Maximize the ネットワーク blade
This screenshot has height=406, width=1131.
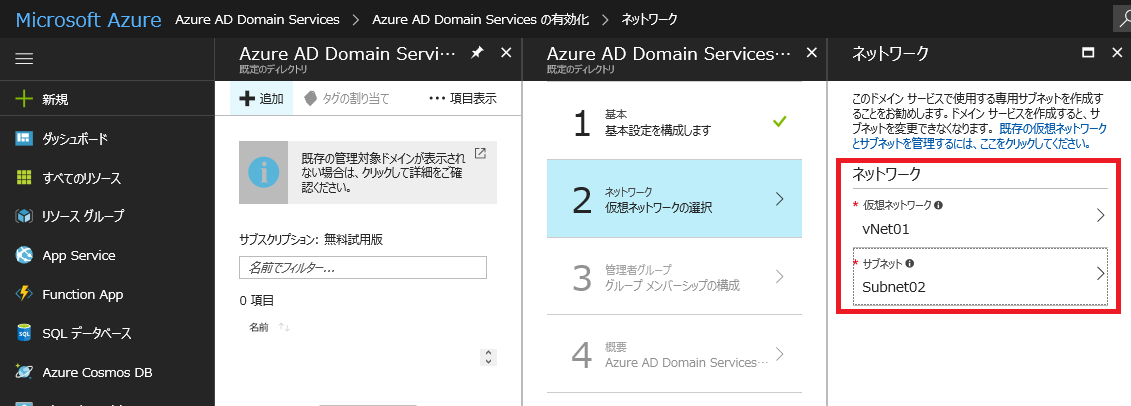point(1088,53)
